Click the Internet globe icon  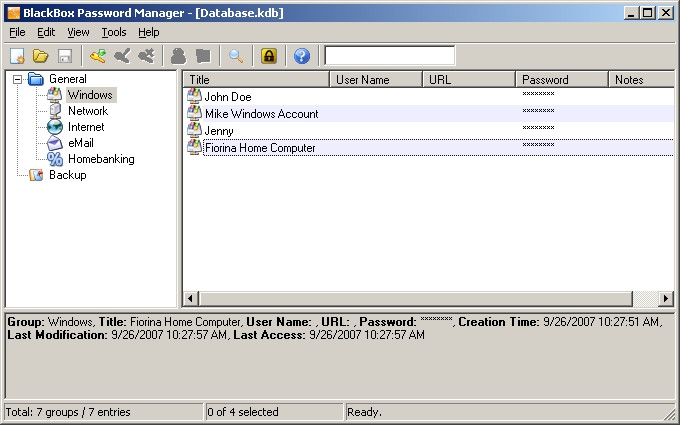click(x=55, y=127)
